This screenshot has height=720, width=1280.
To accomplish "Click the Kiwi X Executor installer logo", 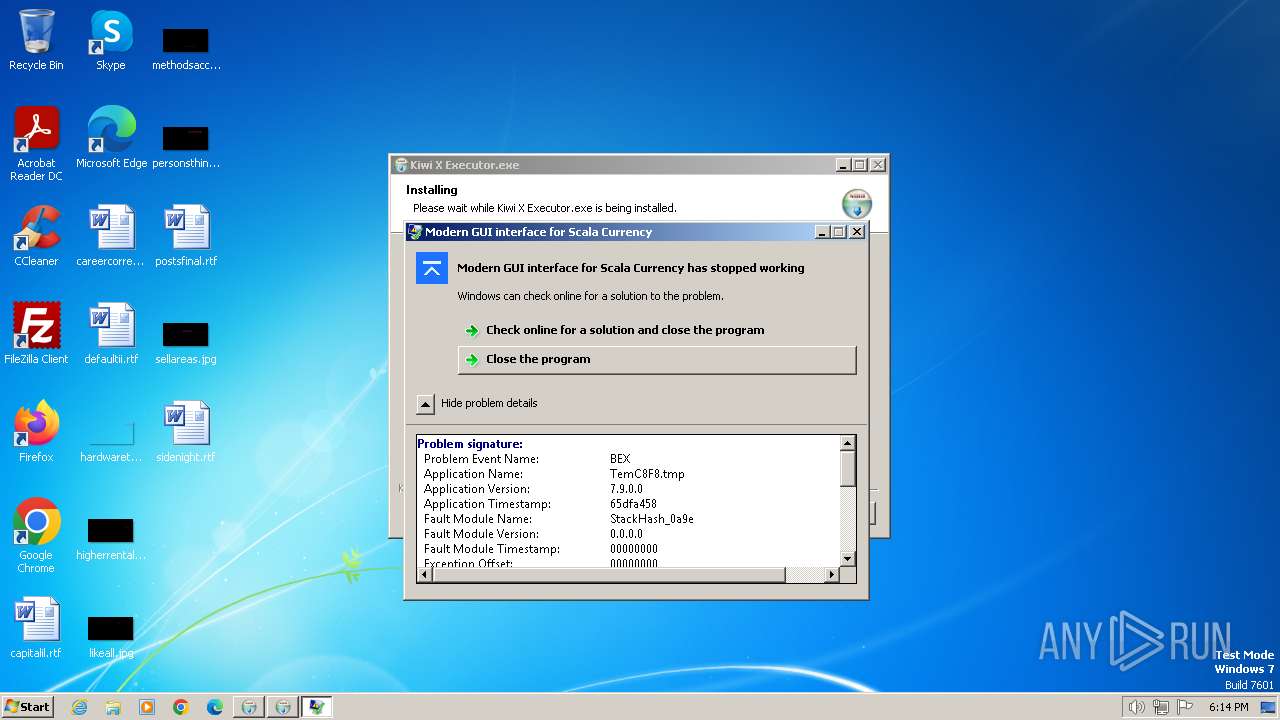I will [x=857, y=203].
